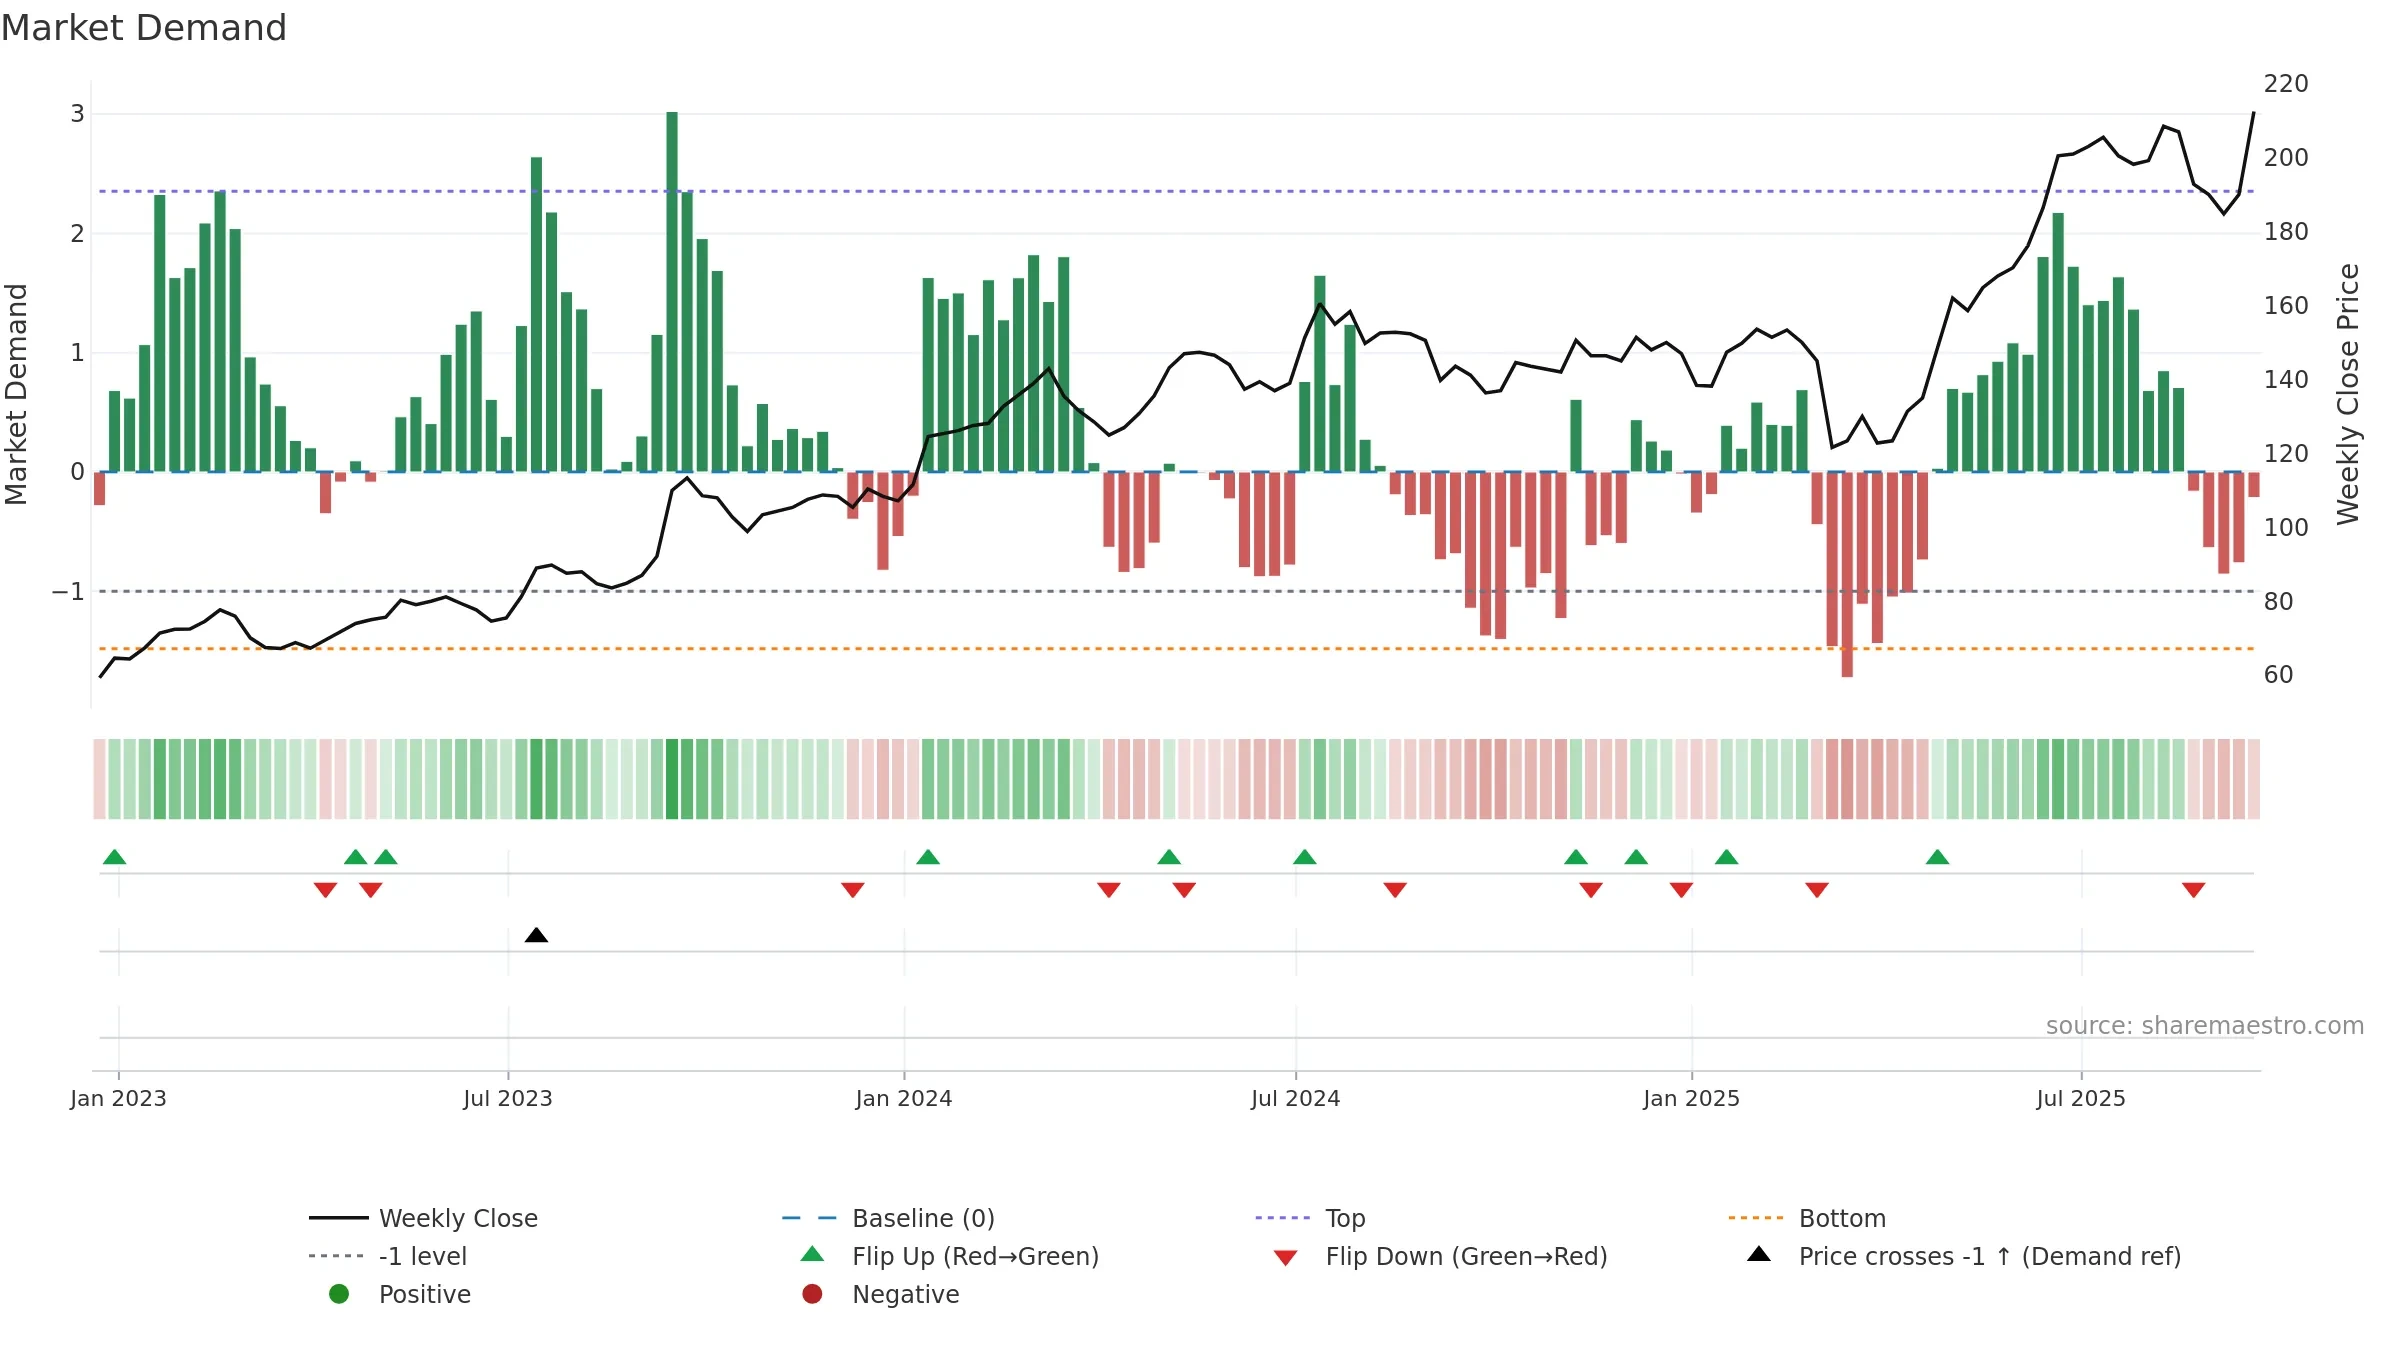Click red flip-down marker just before Jan 2024
The height and width of the screenshot is (1350, 2400).
(x=852, y=890)
